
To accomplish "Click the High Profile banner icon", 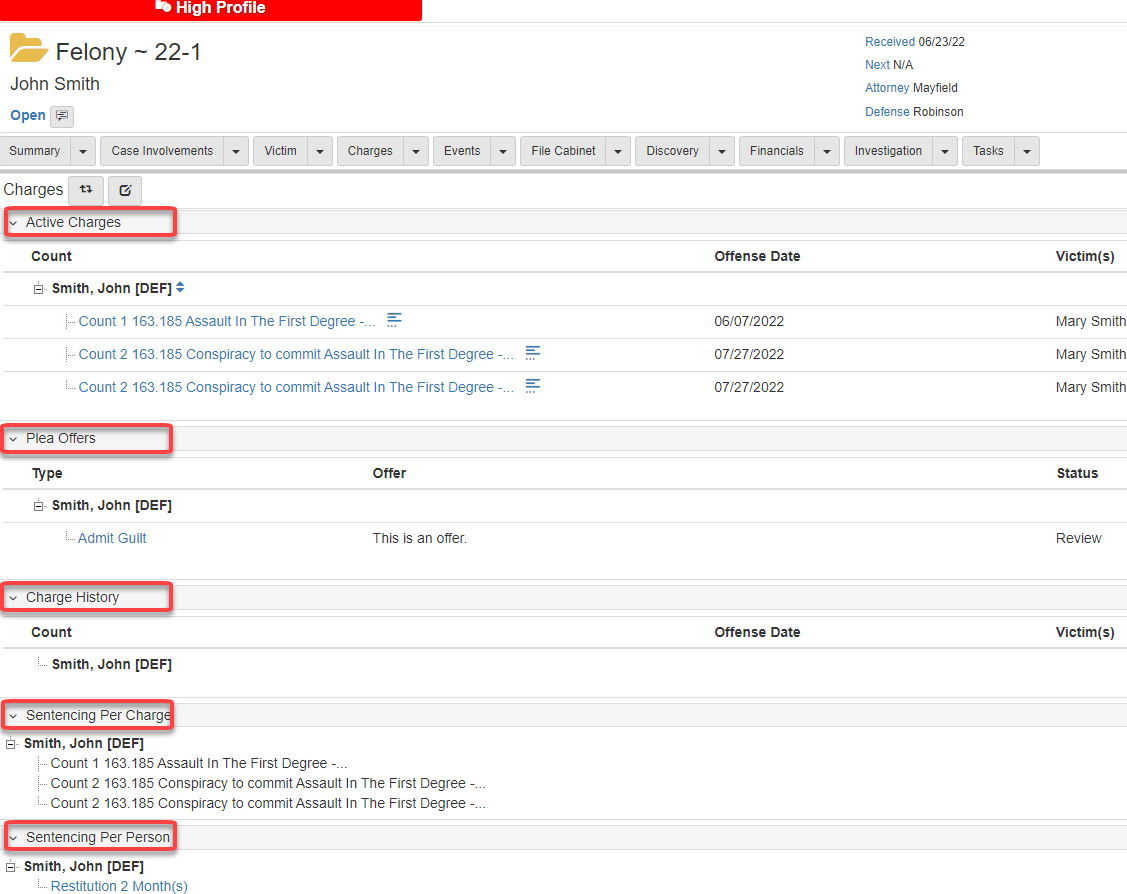I will [x=163, y=7].
